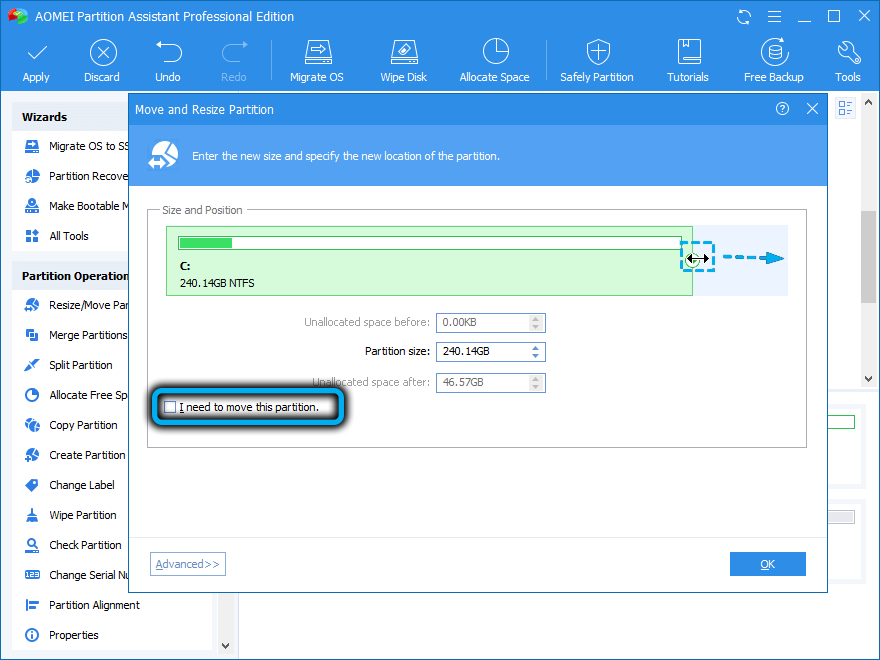Expand the Advanced options section
This screenshot has width=880, height=660.
pos(188,564)
